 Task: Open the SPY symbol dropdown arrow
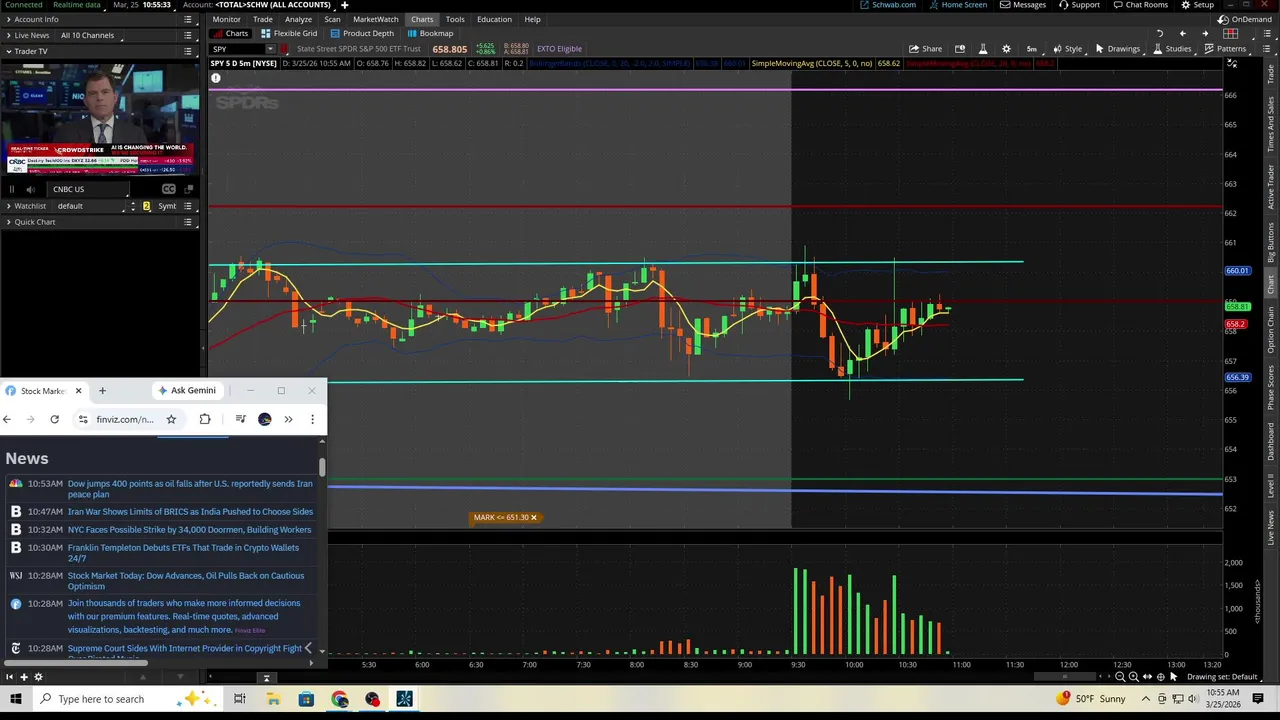pos(270,49)
